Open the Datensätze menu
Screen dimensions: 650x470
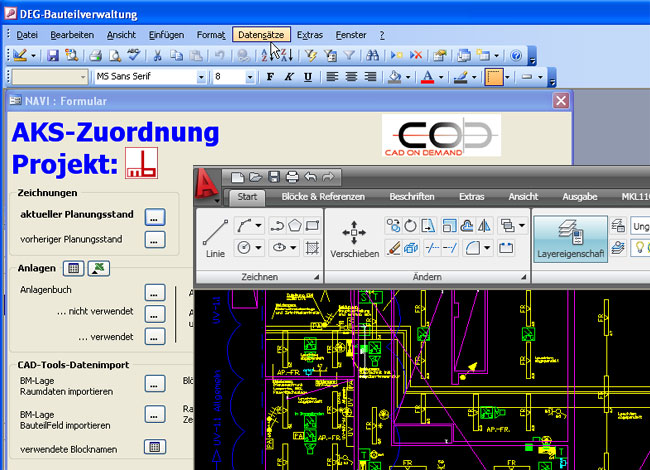point(261,34)
